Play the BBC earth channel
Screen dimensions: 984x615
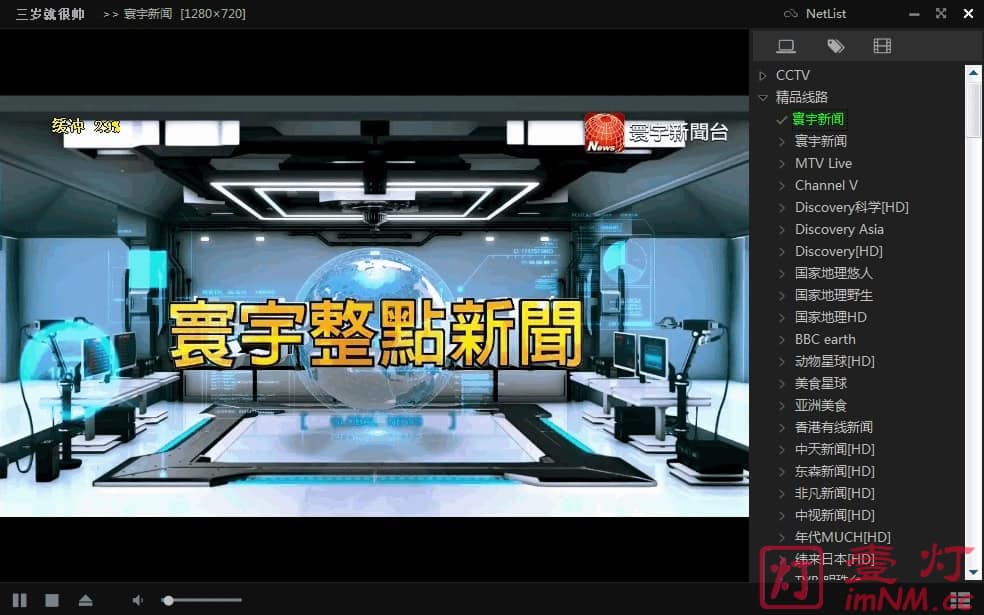pos(824,339)
